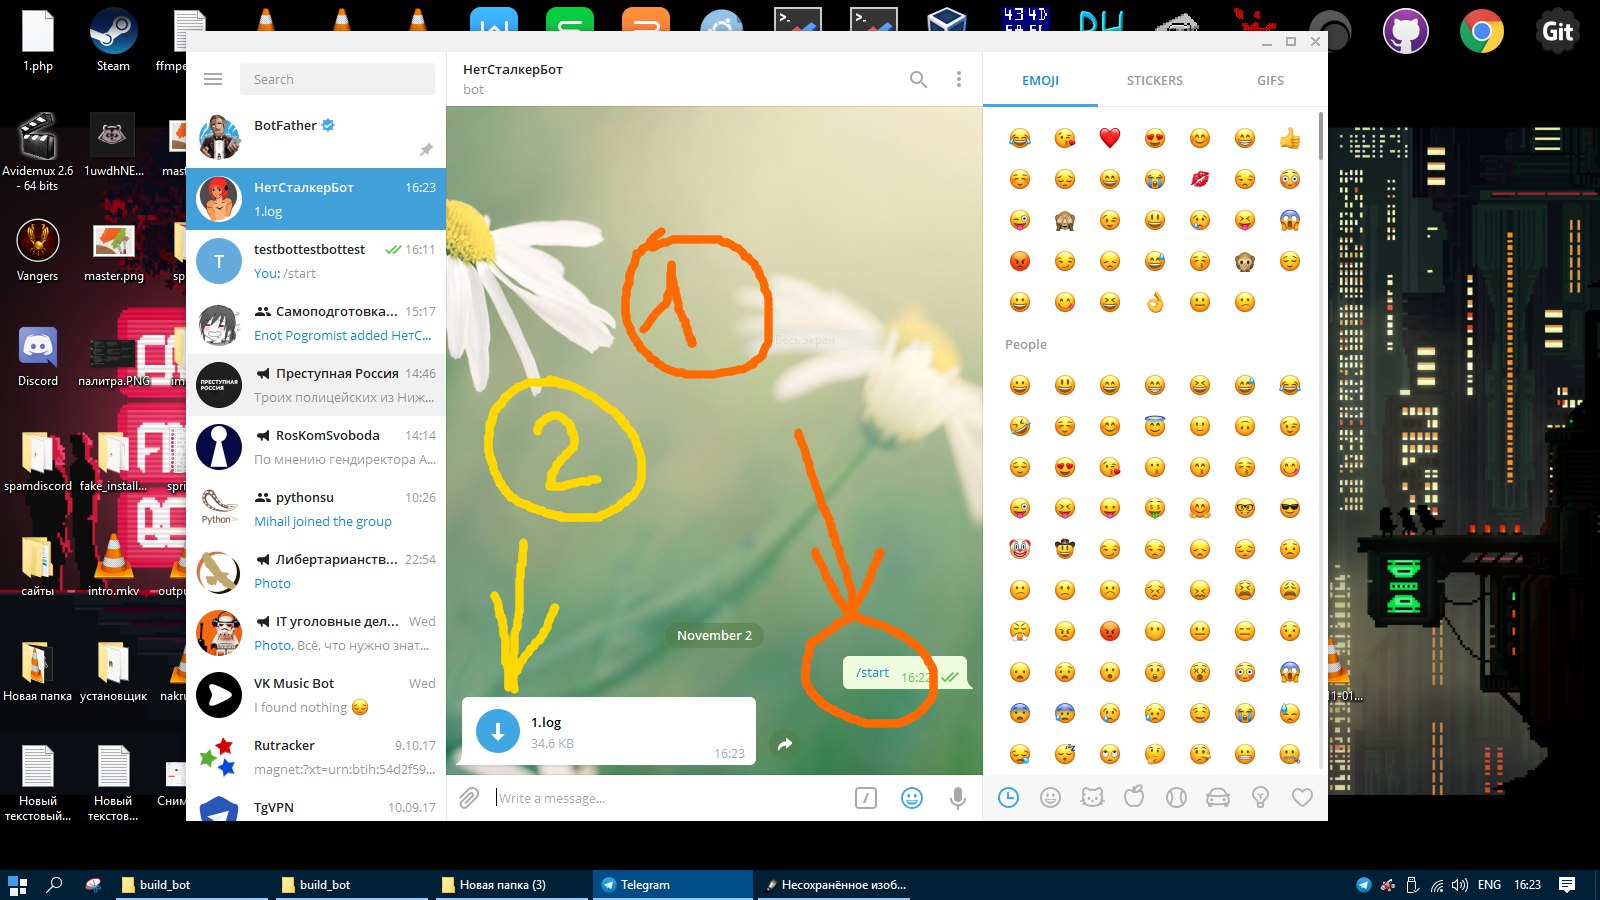Viewport: 1600px width, 900px height.
Task: Open the ENG language switcher
Action: 1489,885
